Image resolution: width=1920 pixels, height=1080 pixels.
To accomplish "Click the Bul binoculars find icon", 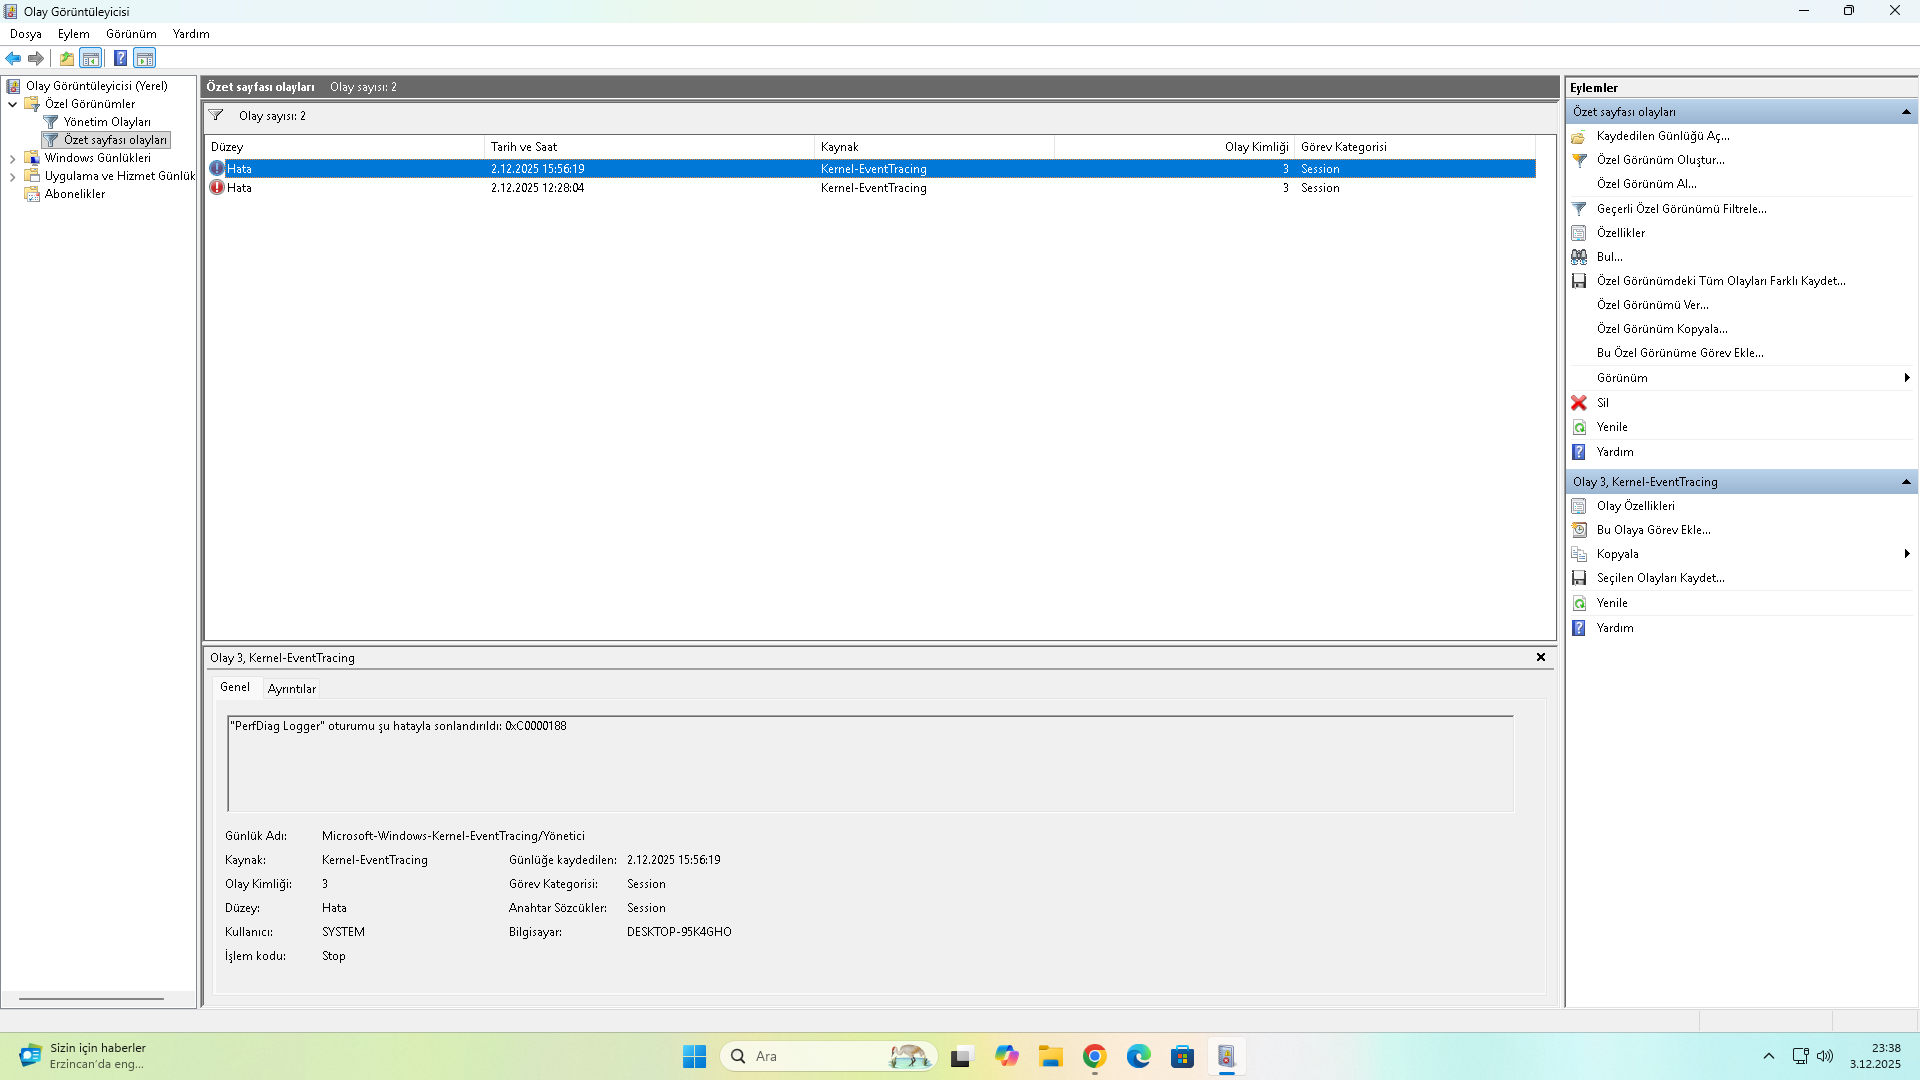I will click(1579, 257).
